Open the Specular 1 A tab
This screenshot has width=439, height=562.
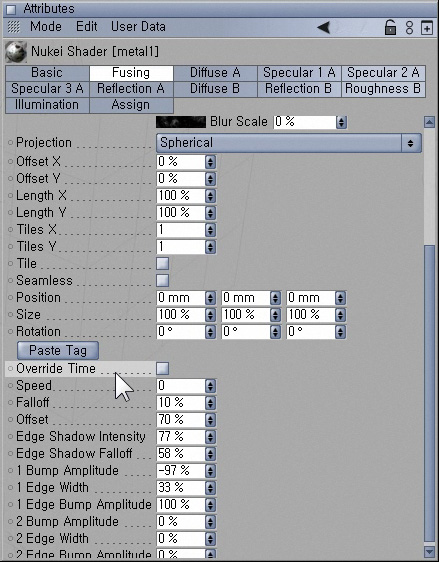point(299,73)
